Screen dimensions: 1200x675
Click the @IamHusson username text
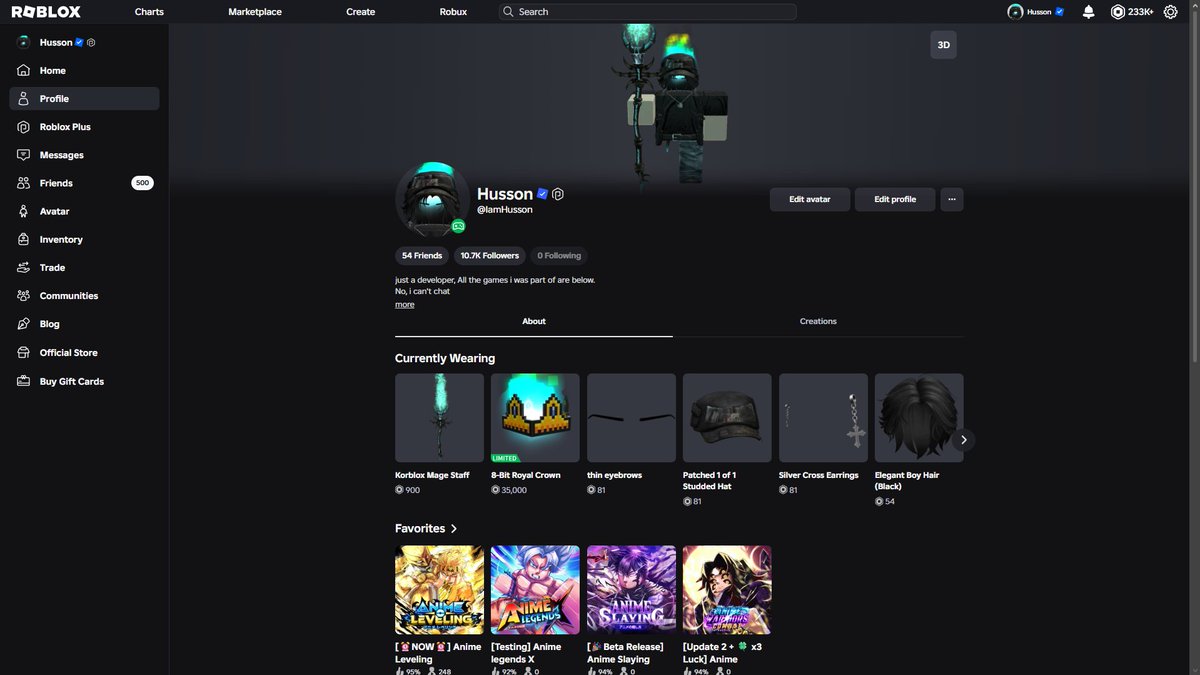(505, 210)
